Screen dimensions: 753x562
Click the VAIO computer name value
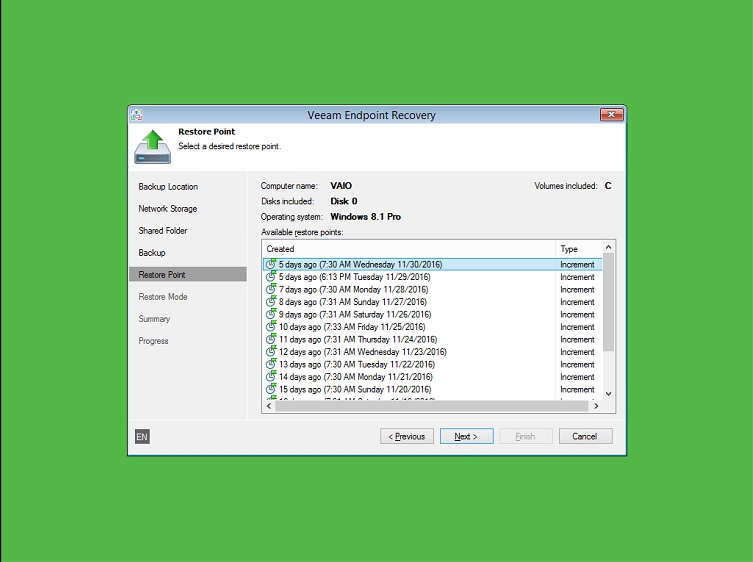tap(341, 185)
